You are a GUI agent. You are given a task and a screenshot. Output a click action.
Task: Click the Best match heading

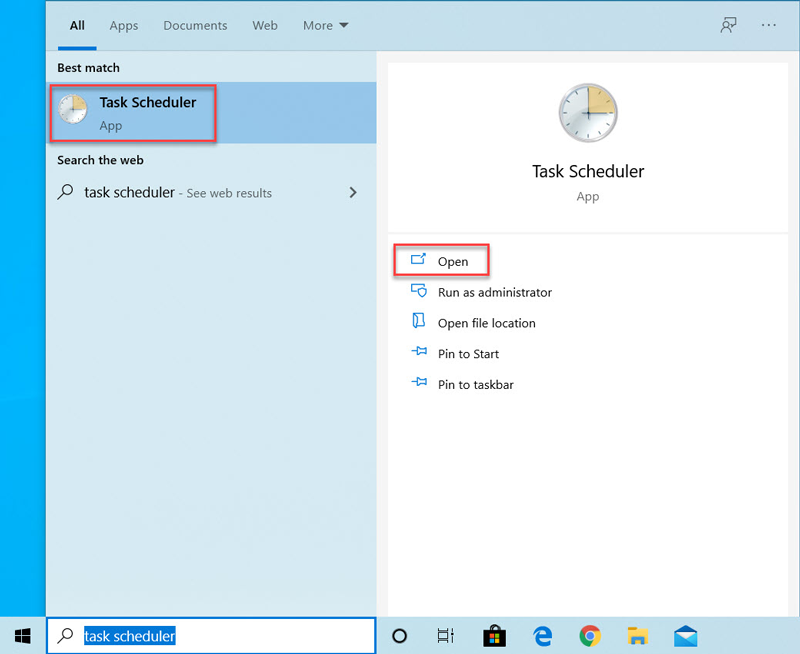(88, 68)
